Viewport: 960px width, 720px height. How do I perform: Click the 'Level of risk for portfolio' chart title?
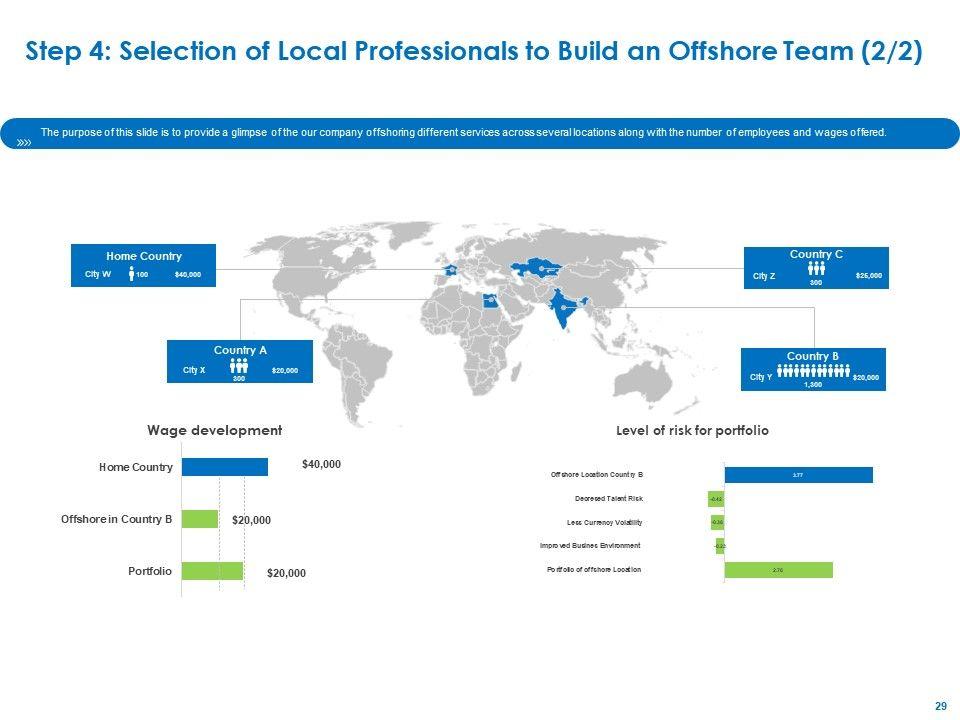692,430
